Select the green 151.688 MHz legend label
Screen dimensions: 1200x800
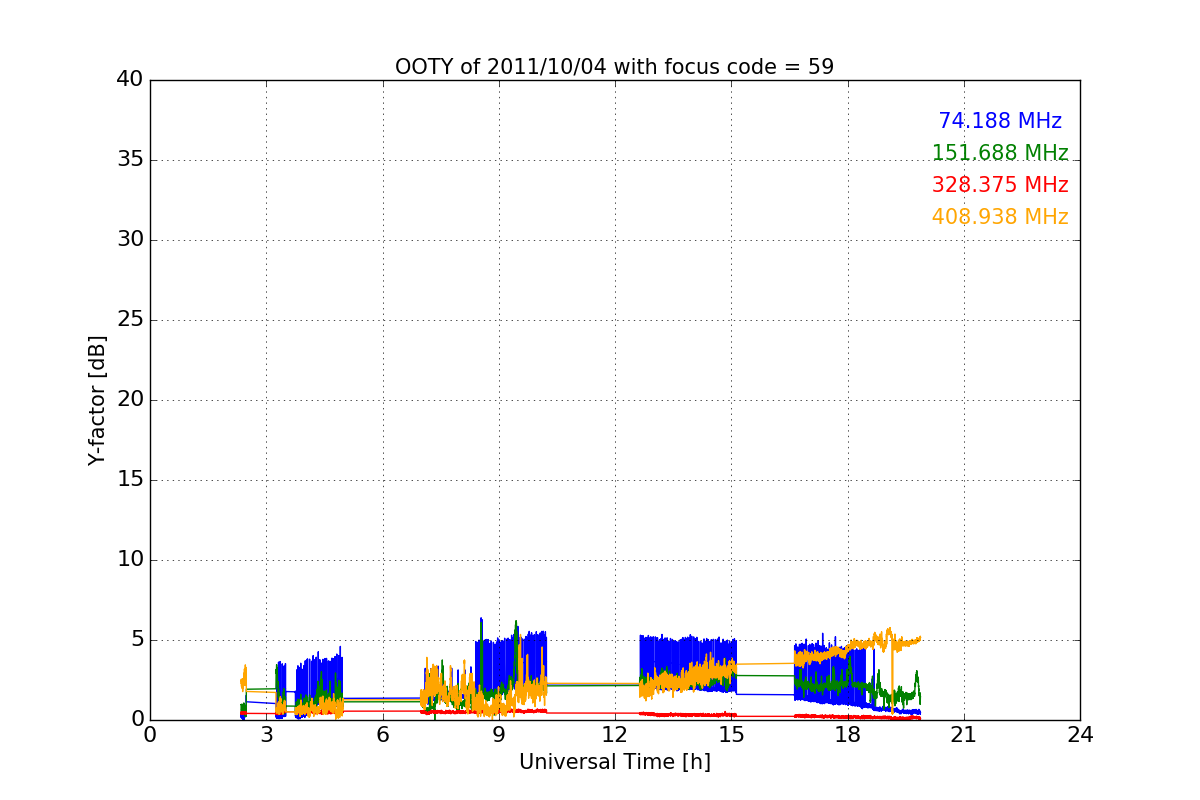pyautogui.click(x=1000, y=153)
